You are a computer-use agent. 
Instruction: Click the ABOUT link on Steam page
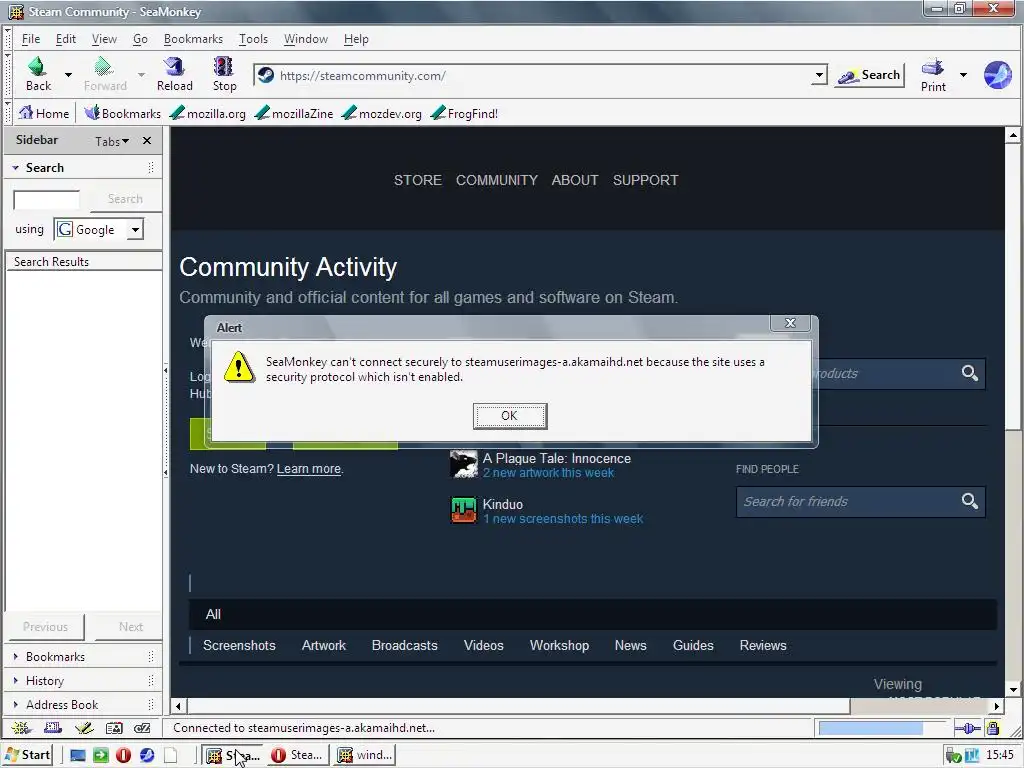point(575,180)
